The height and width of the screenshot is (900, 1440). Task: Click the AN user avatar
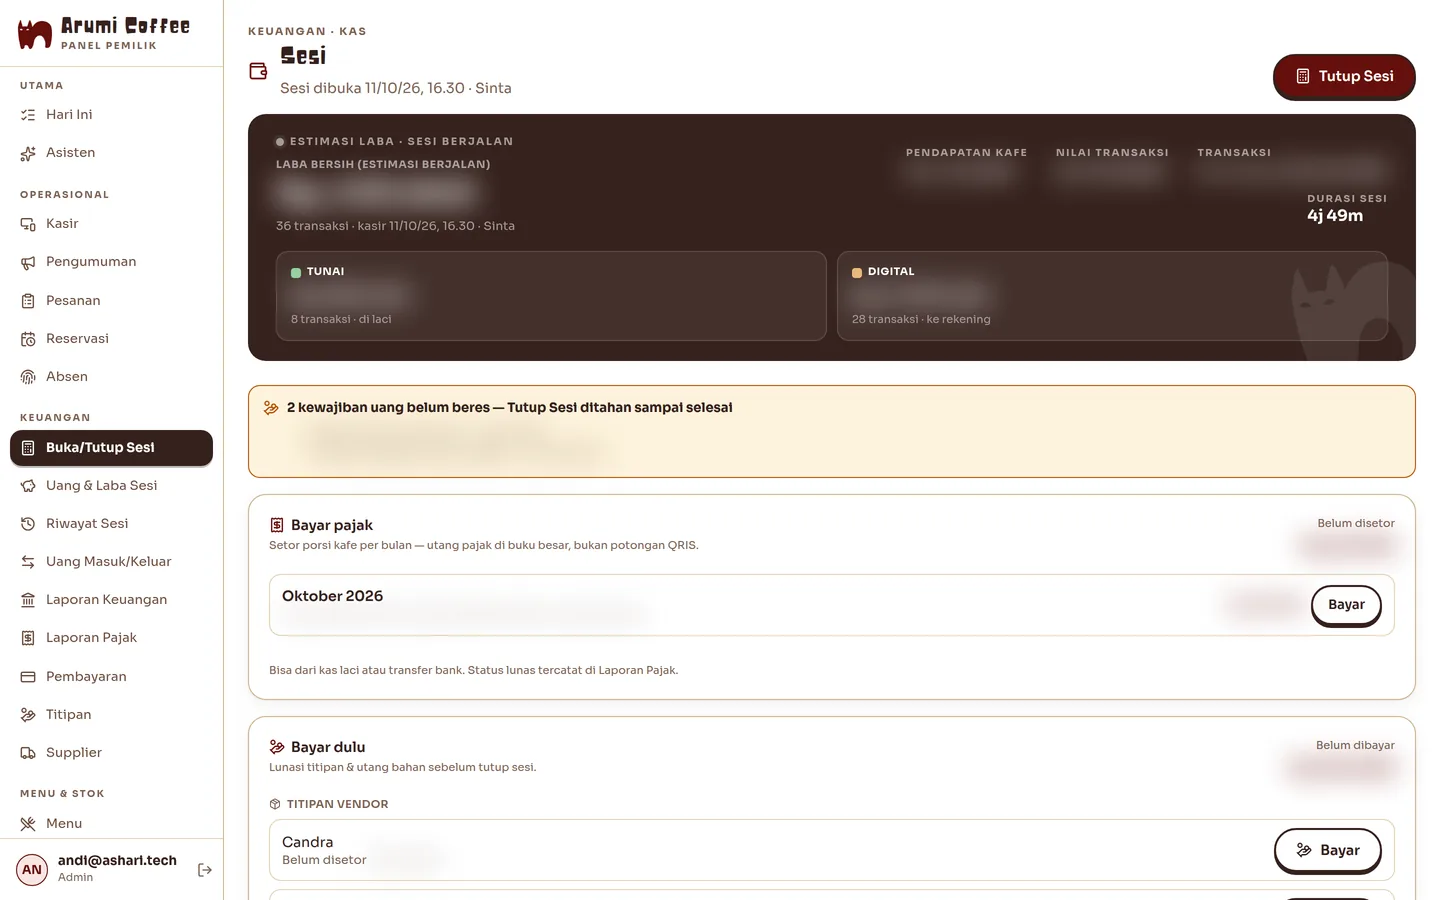coord(32,870)
